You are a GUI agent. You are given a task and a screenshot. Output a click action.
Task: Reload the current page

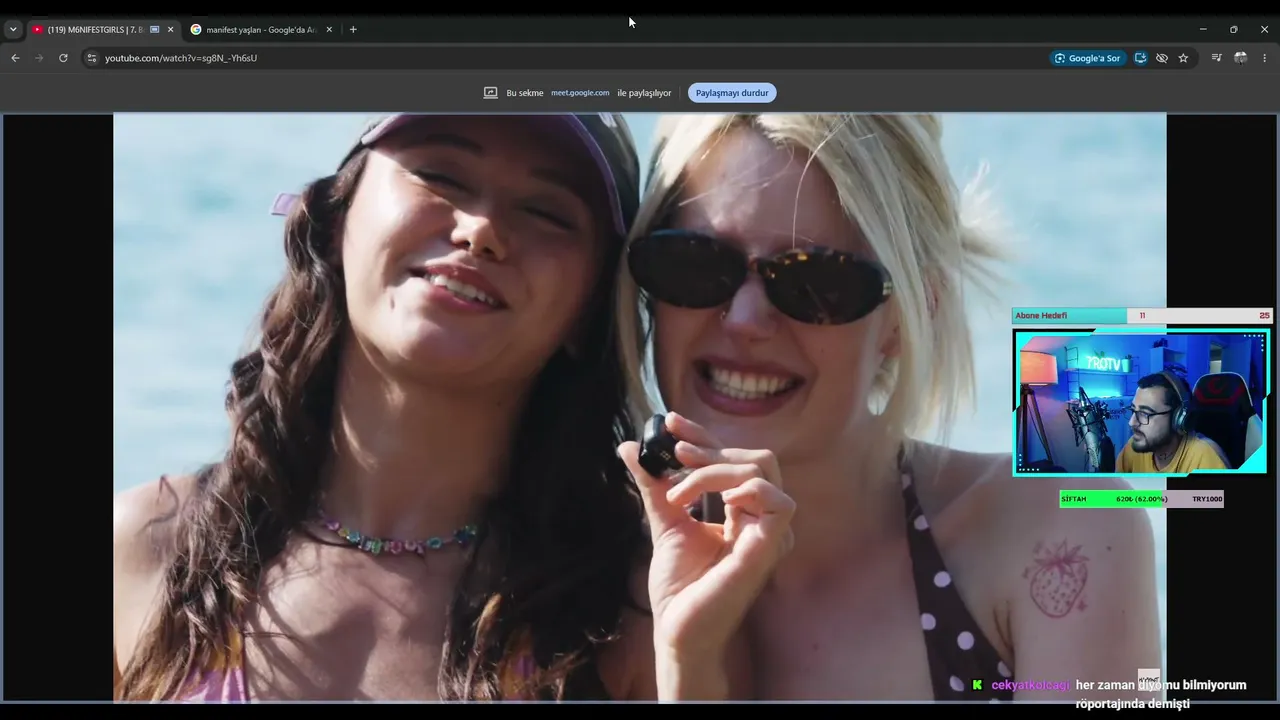pos(63,58)
